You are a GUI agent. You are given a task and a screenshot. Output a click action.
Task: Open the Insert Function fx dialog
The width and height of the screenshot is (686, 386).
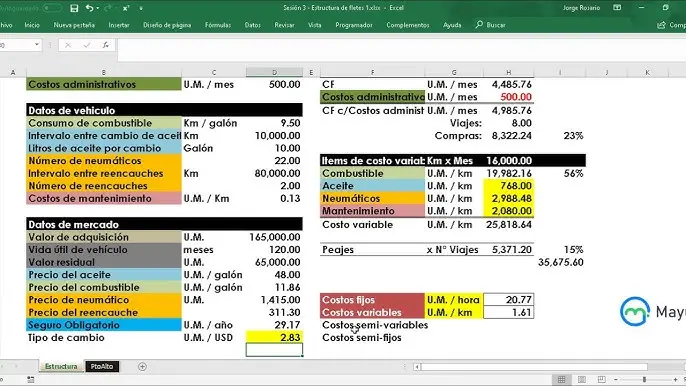tap(105, 45)
